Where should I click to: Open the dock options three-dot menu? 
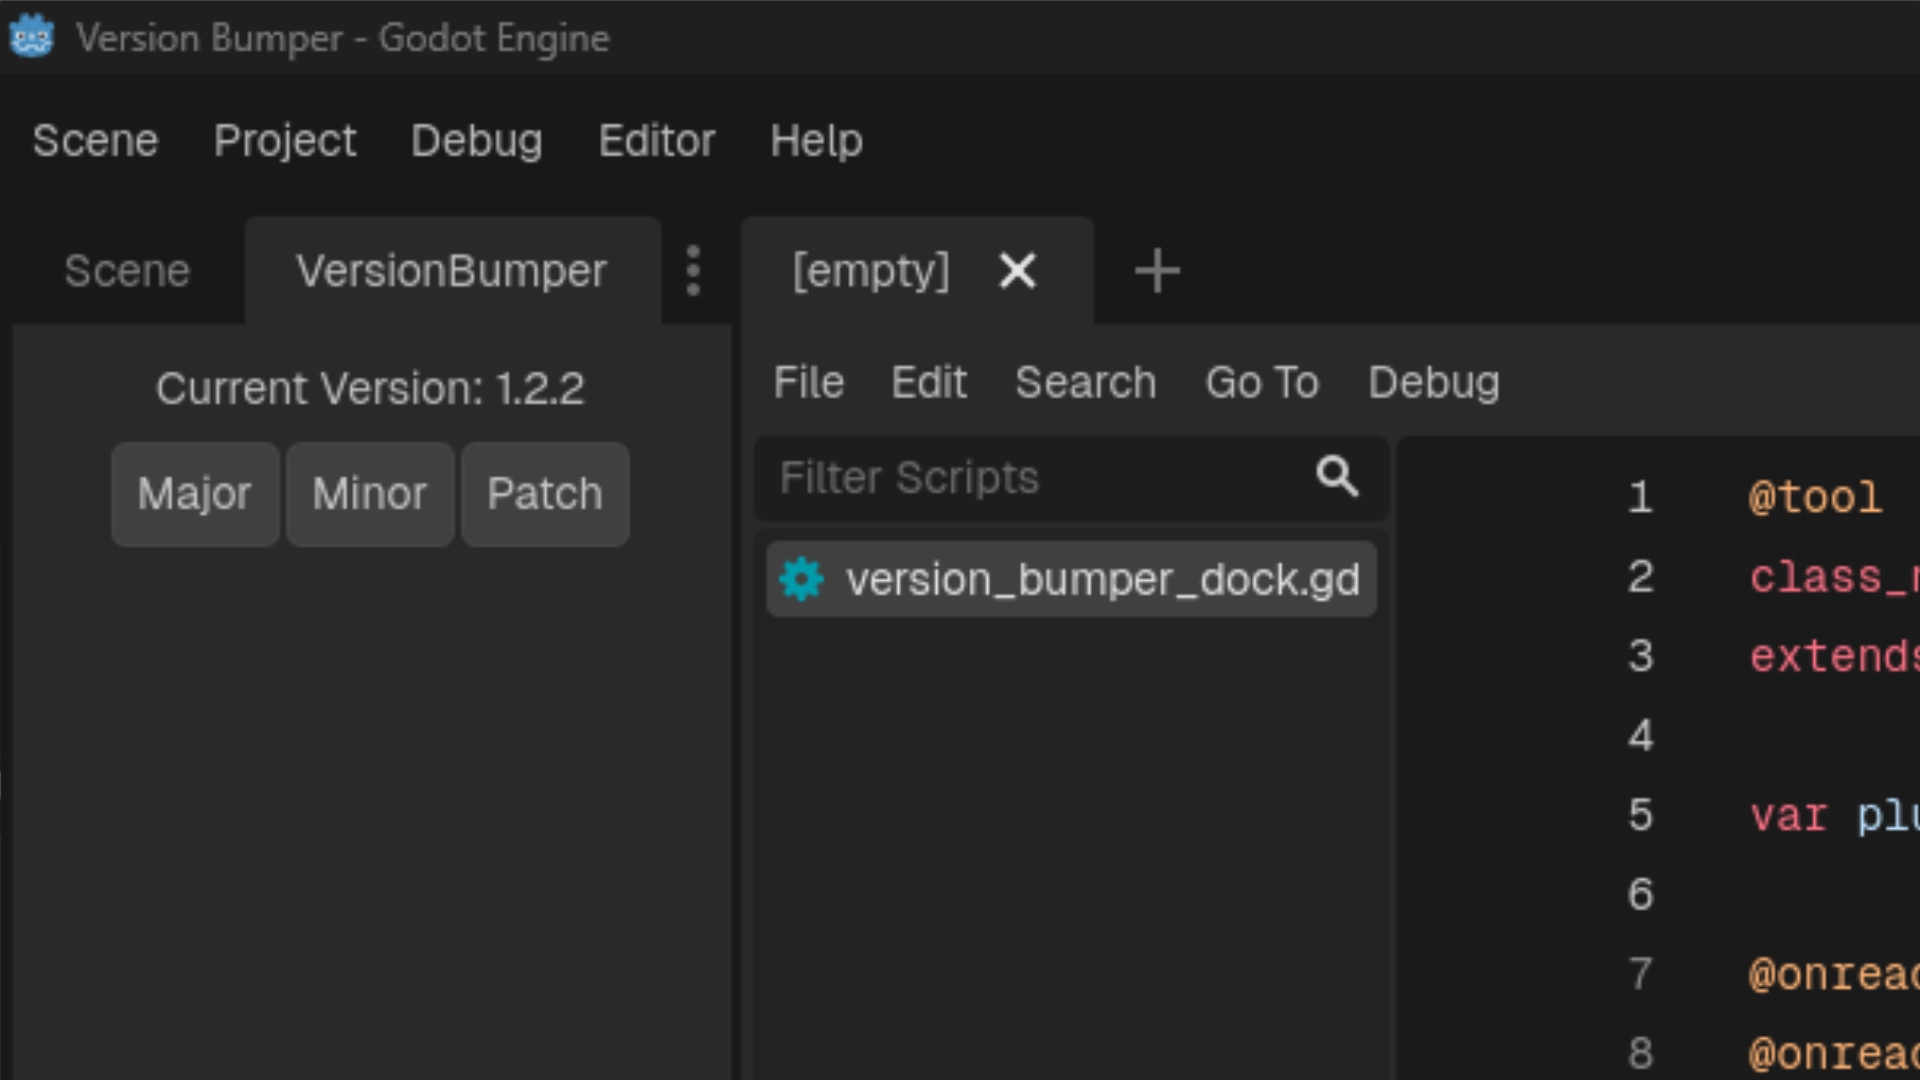coord(693,271)
